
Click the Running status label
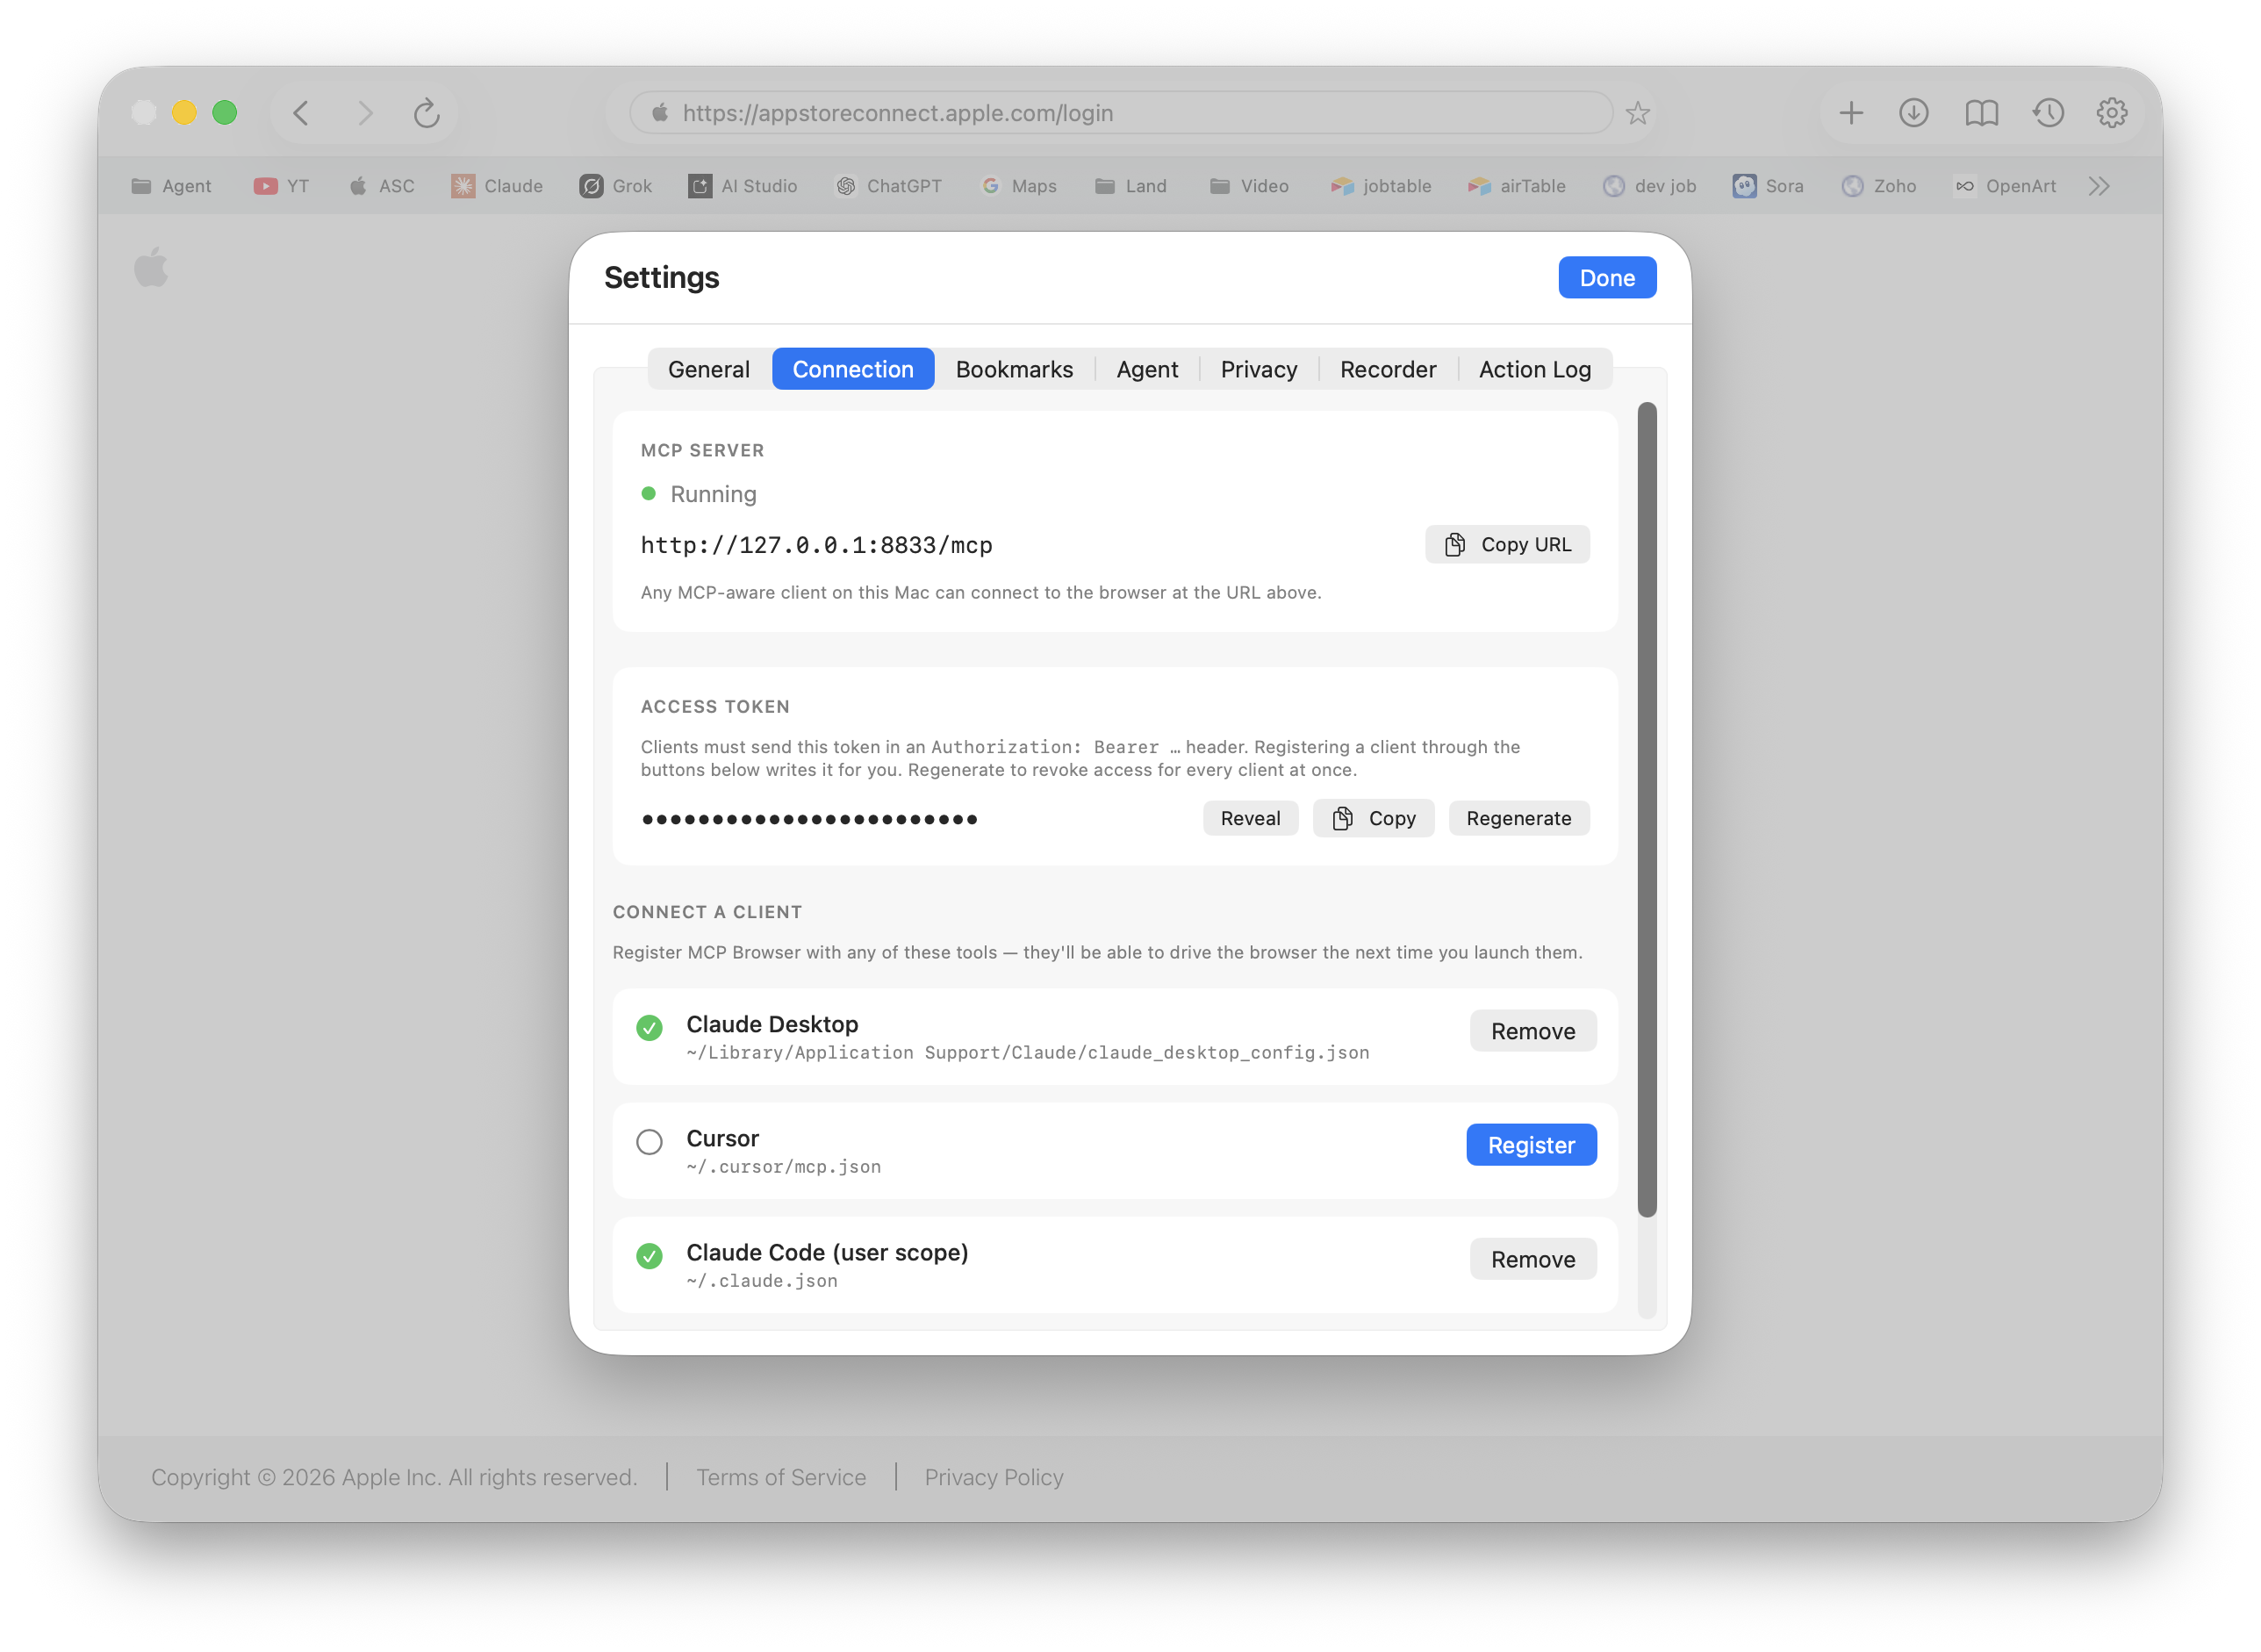[713, 494]
